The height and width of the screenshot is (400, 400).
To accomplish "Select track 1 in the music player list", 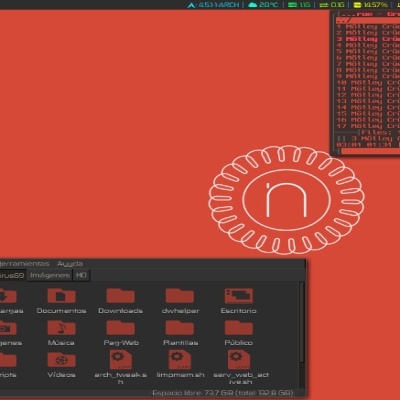I will point(368,26).
